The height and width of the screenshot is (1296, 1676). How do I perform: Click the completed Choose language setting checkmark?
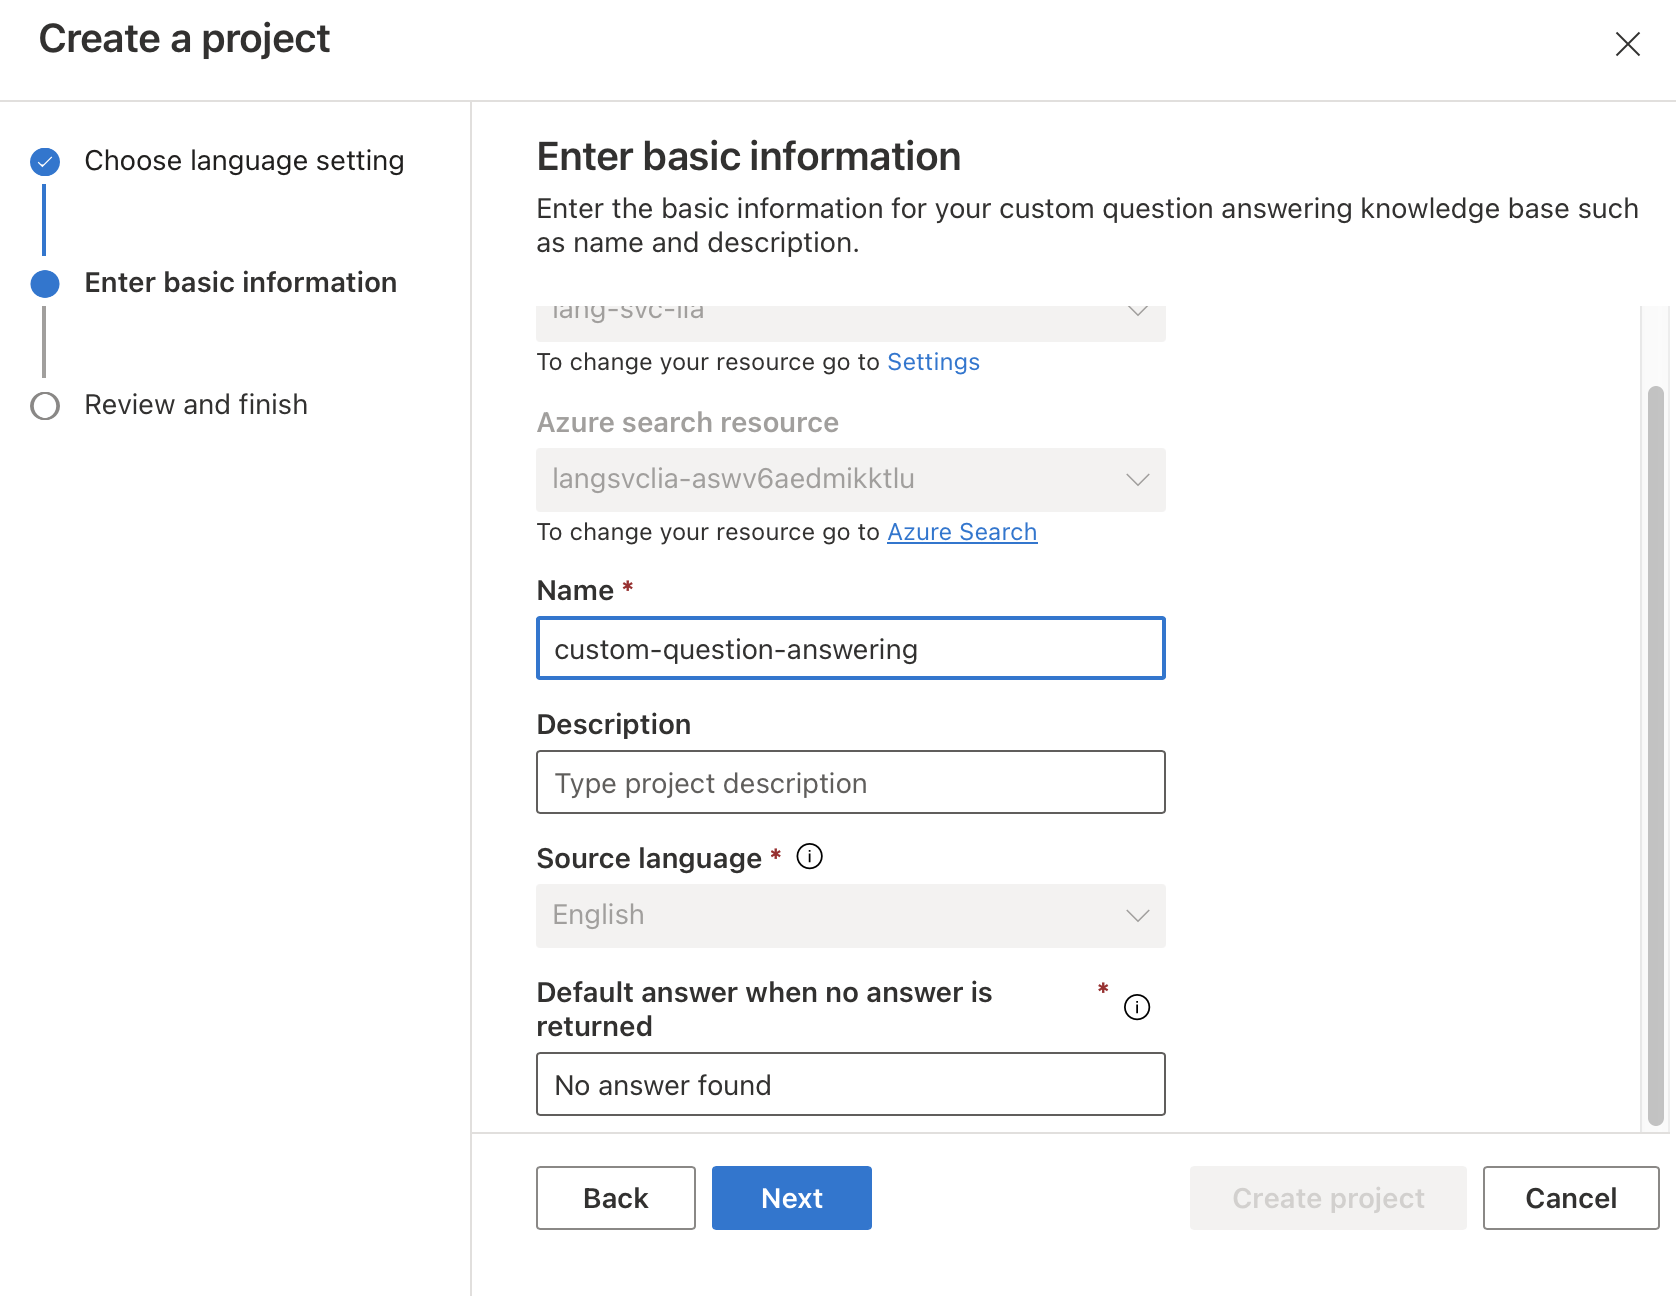45,161
